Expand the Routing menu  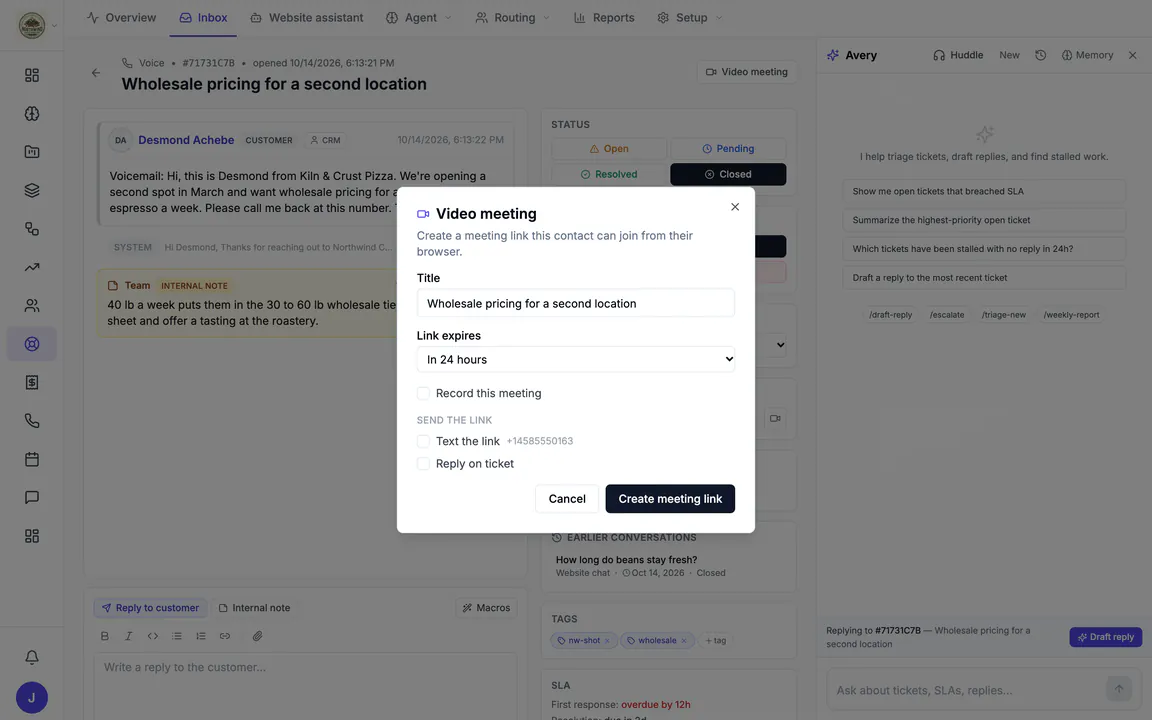[512, 18]
